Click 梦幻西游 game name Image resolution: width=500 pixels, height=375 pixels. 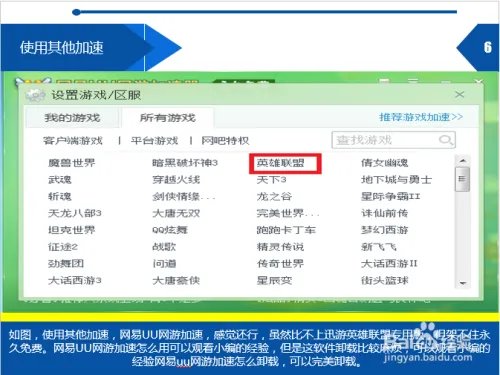pos(385,230)
